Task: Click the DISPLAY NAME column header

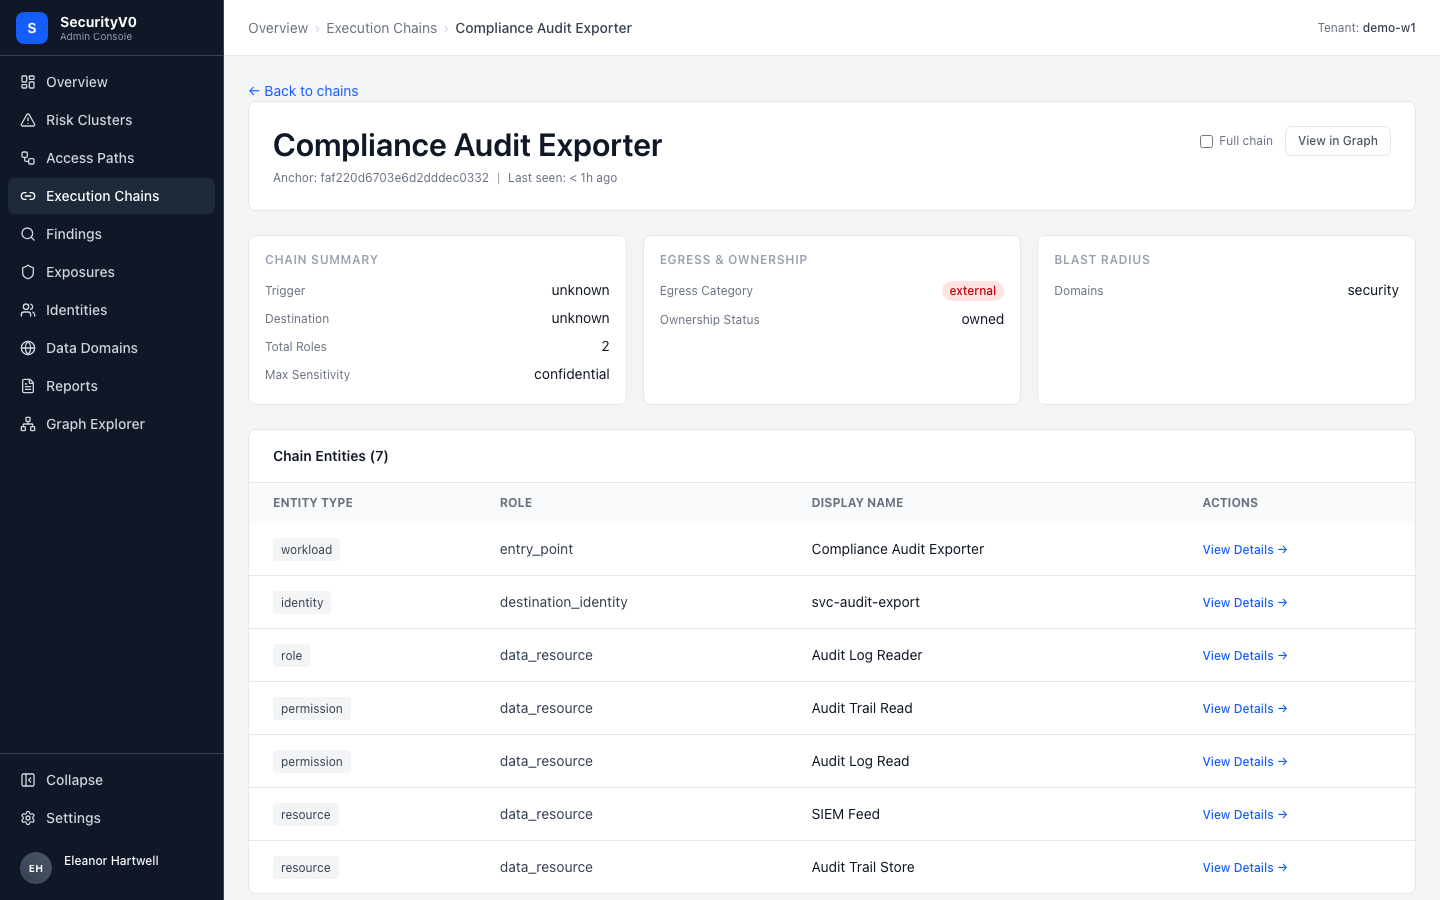Action: (x=857, y=503)
